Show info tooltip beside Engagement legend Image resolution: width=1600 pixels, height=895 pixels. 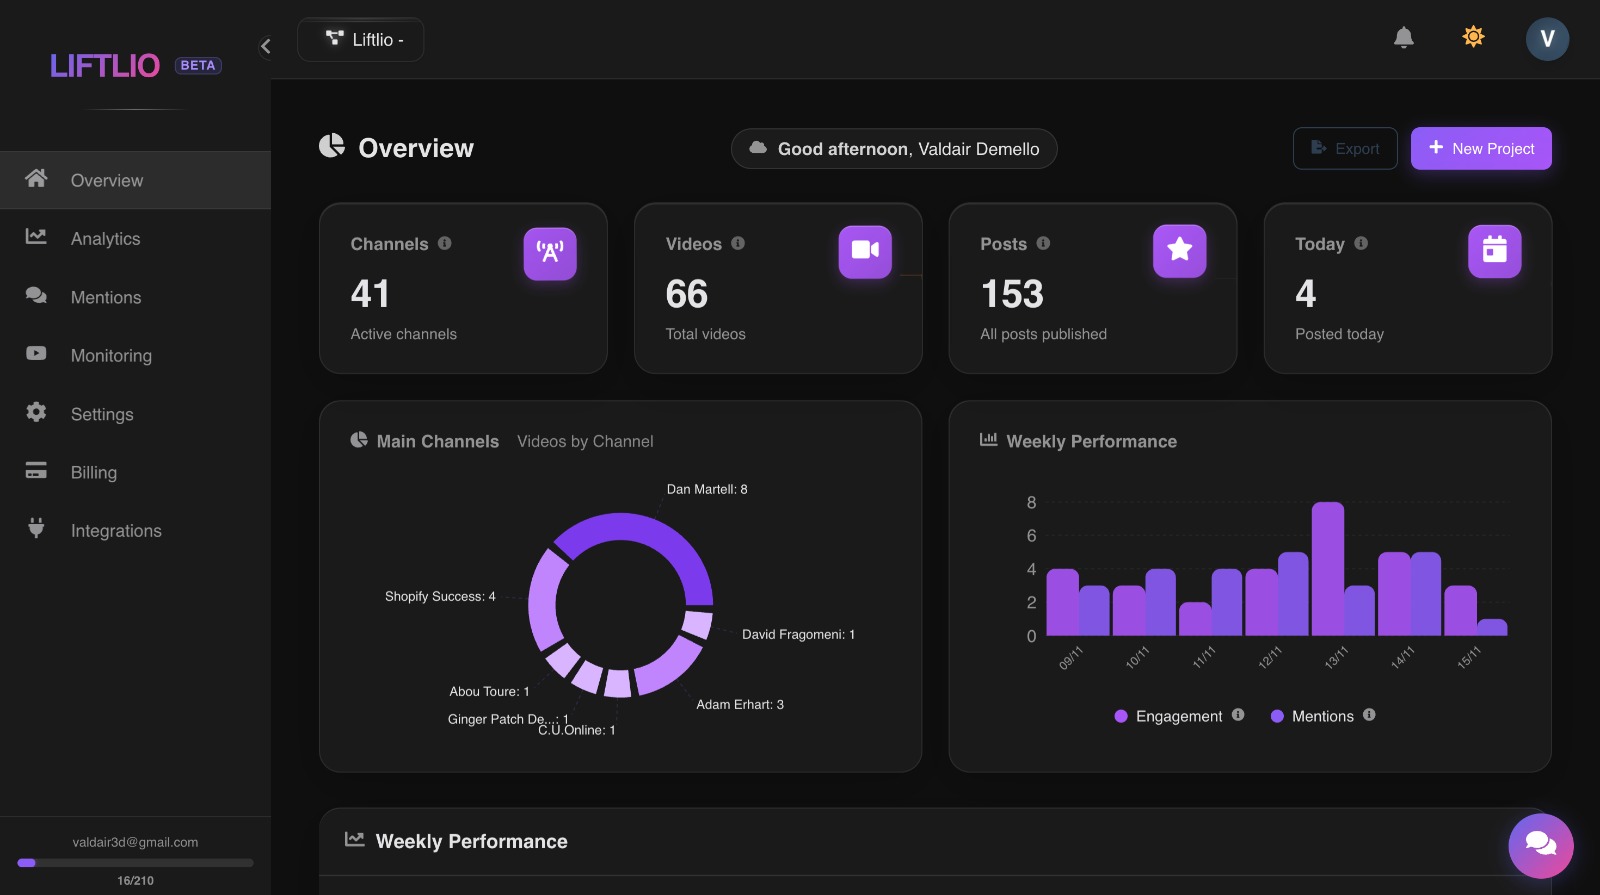click(x=1238, y=715)
